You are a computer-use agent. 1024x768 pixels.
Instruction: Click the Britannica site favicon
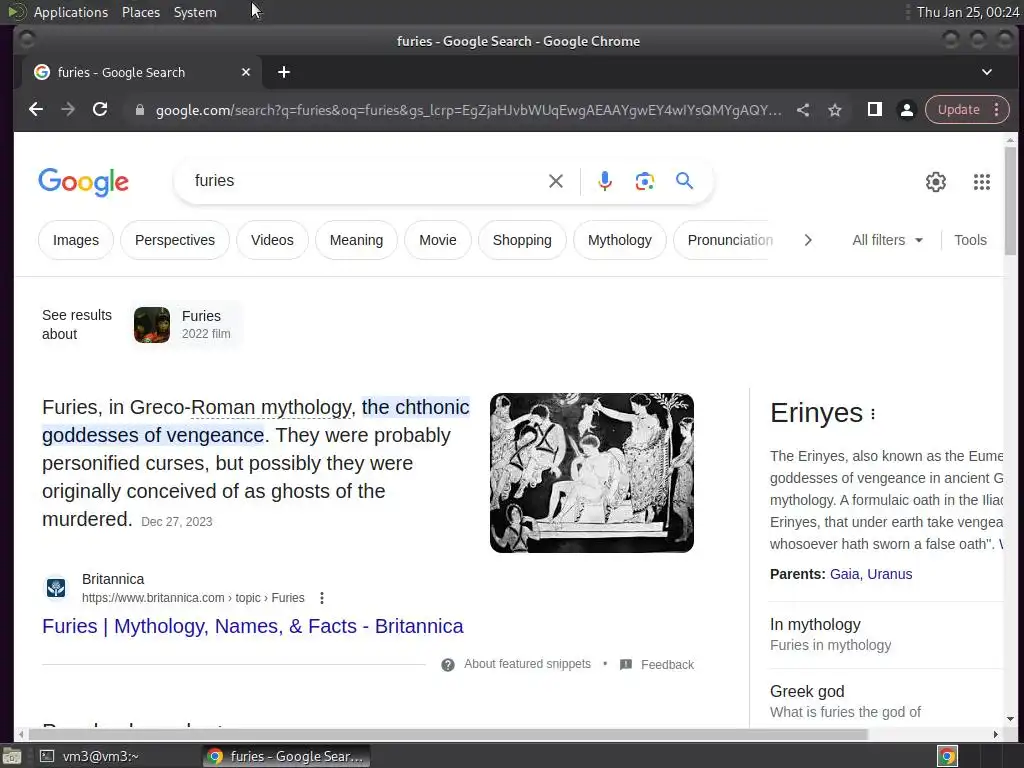(56, 588)
